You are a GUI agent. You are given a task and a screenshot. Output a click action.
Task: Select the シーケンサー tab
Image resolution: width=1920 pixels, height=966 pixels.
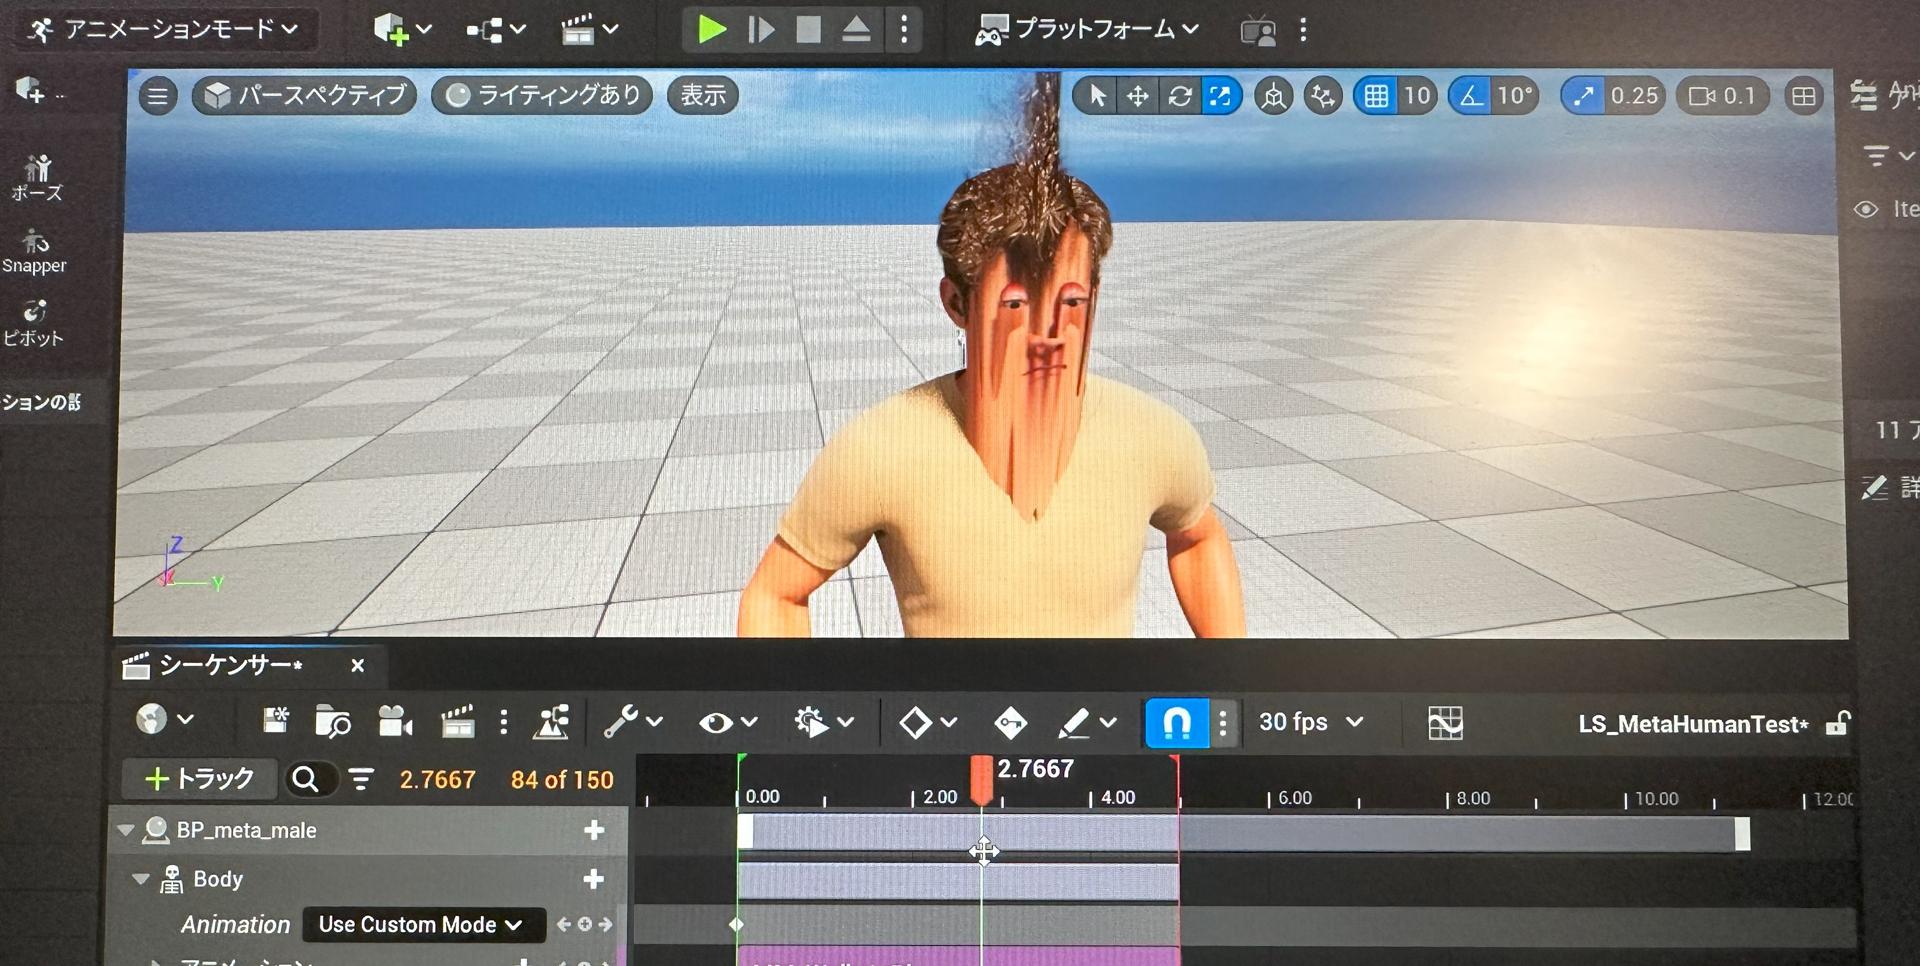click(x=230, y=666)
